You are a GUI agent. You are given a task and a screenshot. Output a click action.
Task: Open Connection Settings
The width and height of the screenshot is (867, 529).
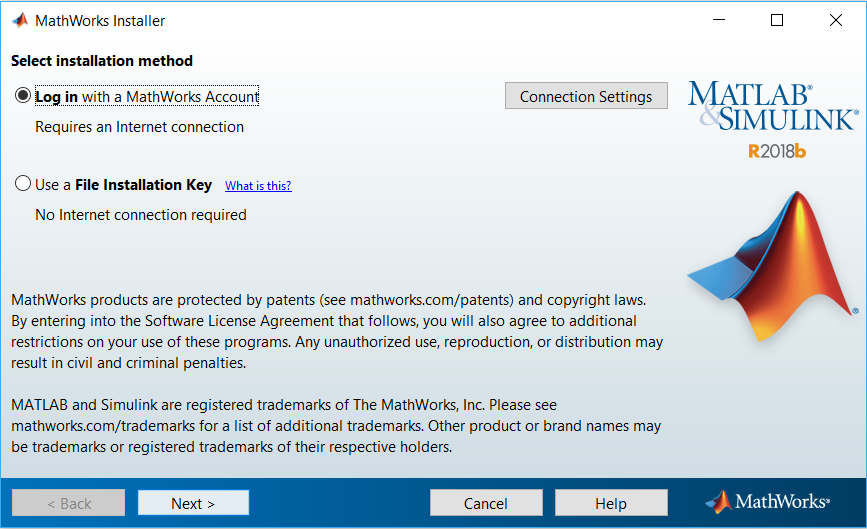tap(586, 96)
